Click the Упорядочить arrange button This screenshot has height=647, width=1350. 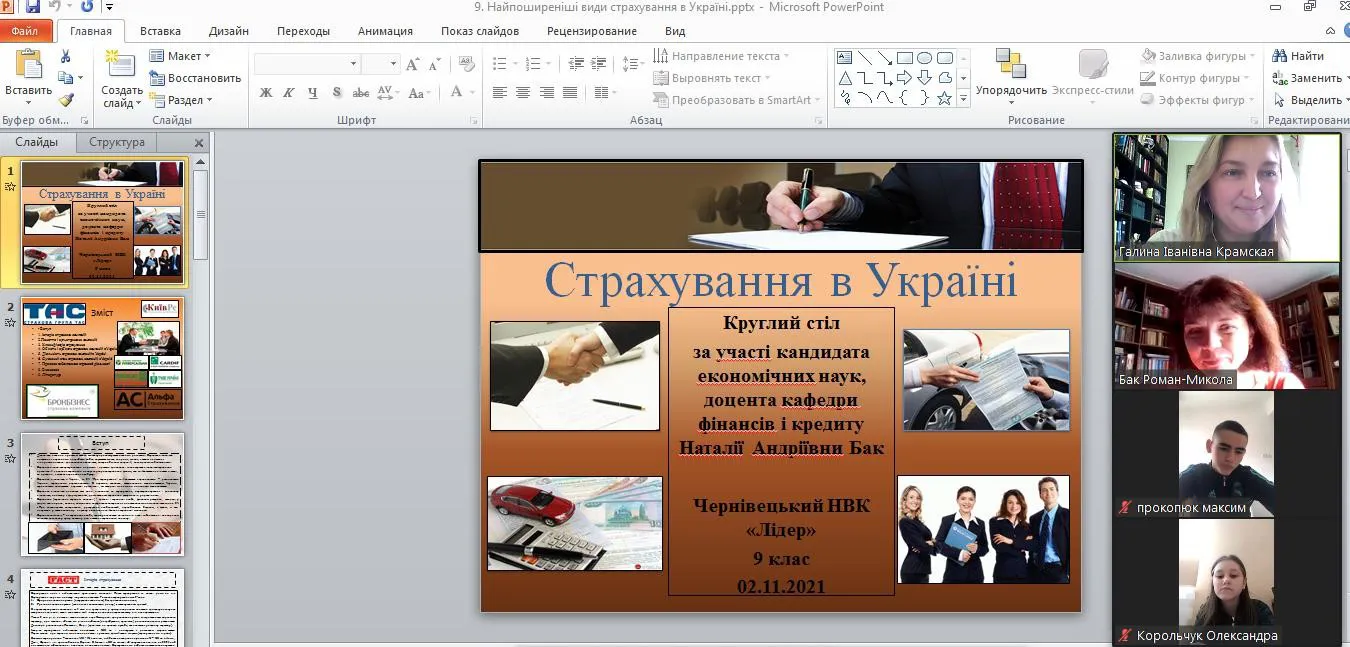[x=1011, y=76]
